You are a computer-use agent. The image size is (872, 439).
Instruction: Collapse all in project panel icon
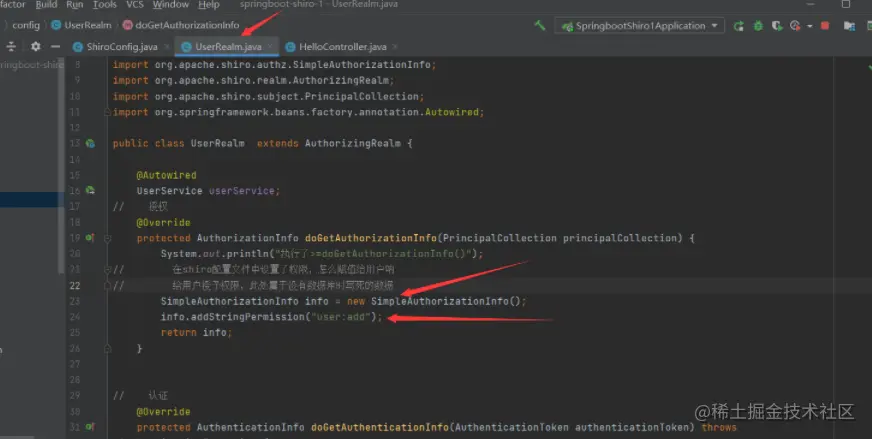click(11, 47)
